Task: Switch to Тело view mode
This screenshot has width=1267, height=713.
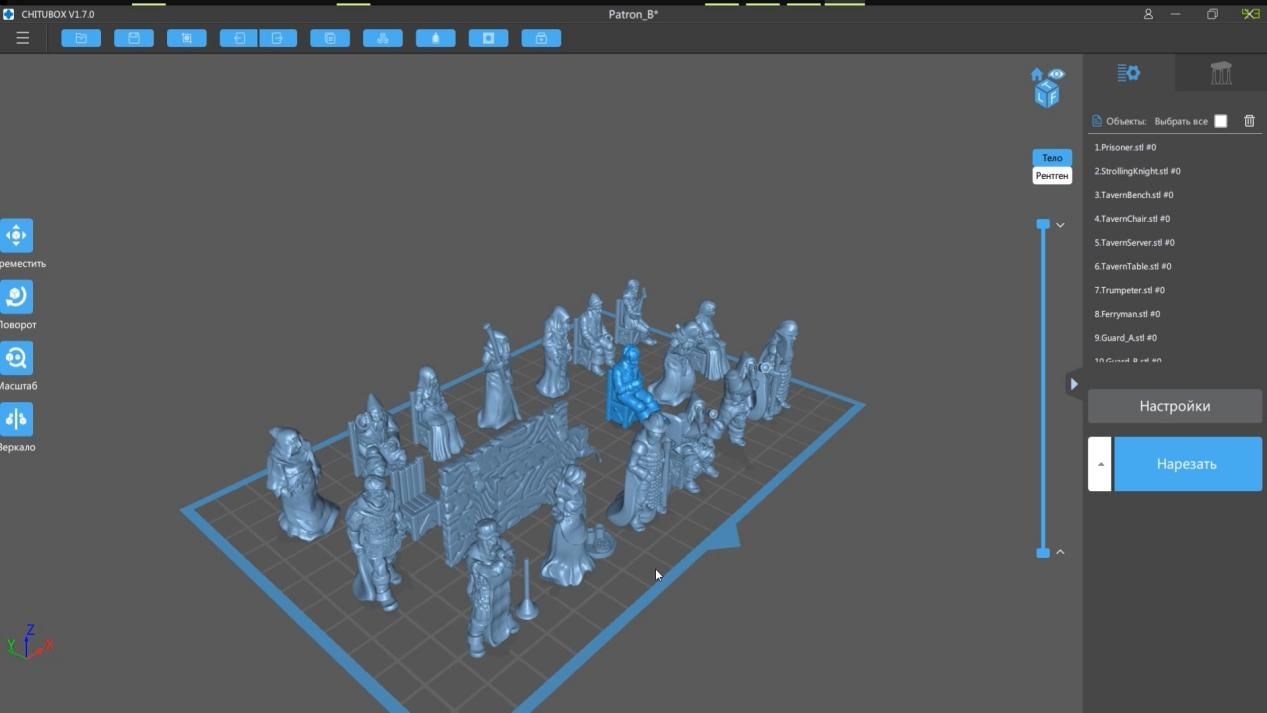Action: click(x=1052, y=158)
